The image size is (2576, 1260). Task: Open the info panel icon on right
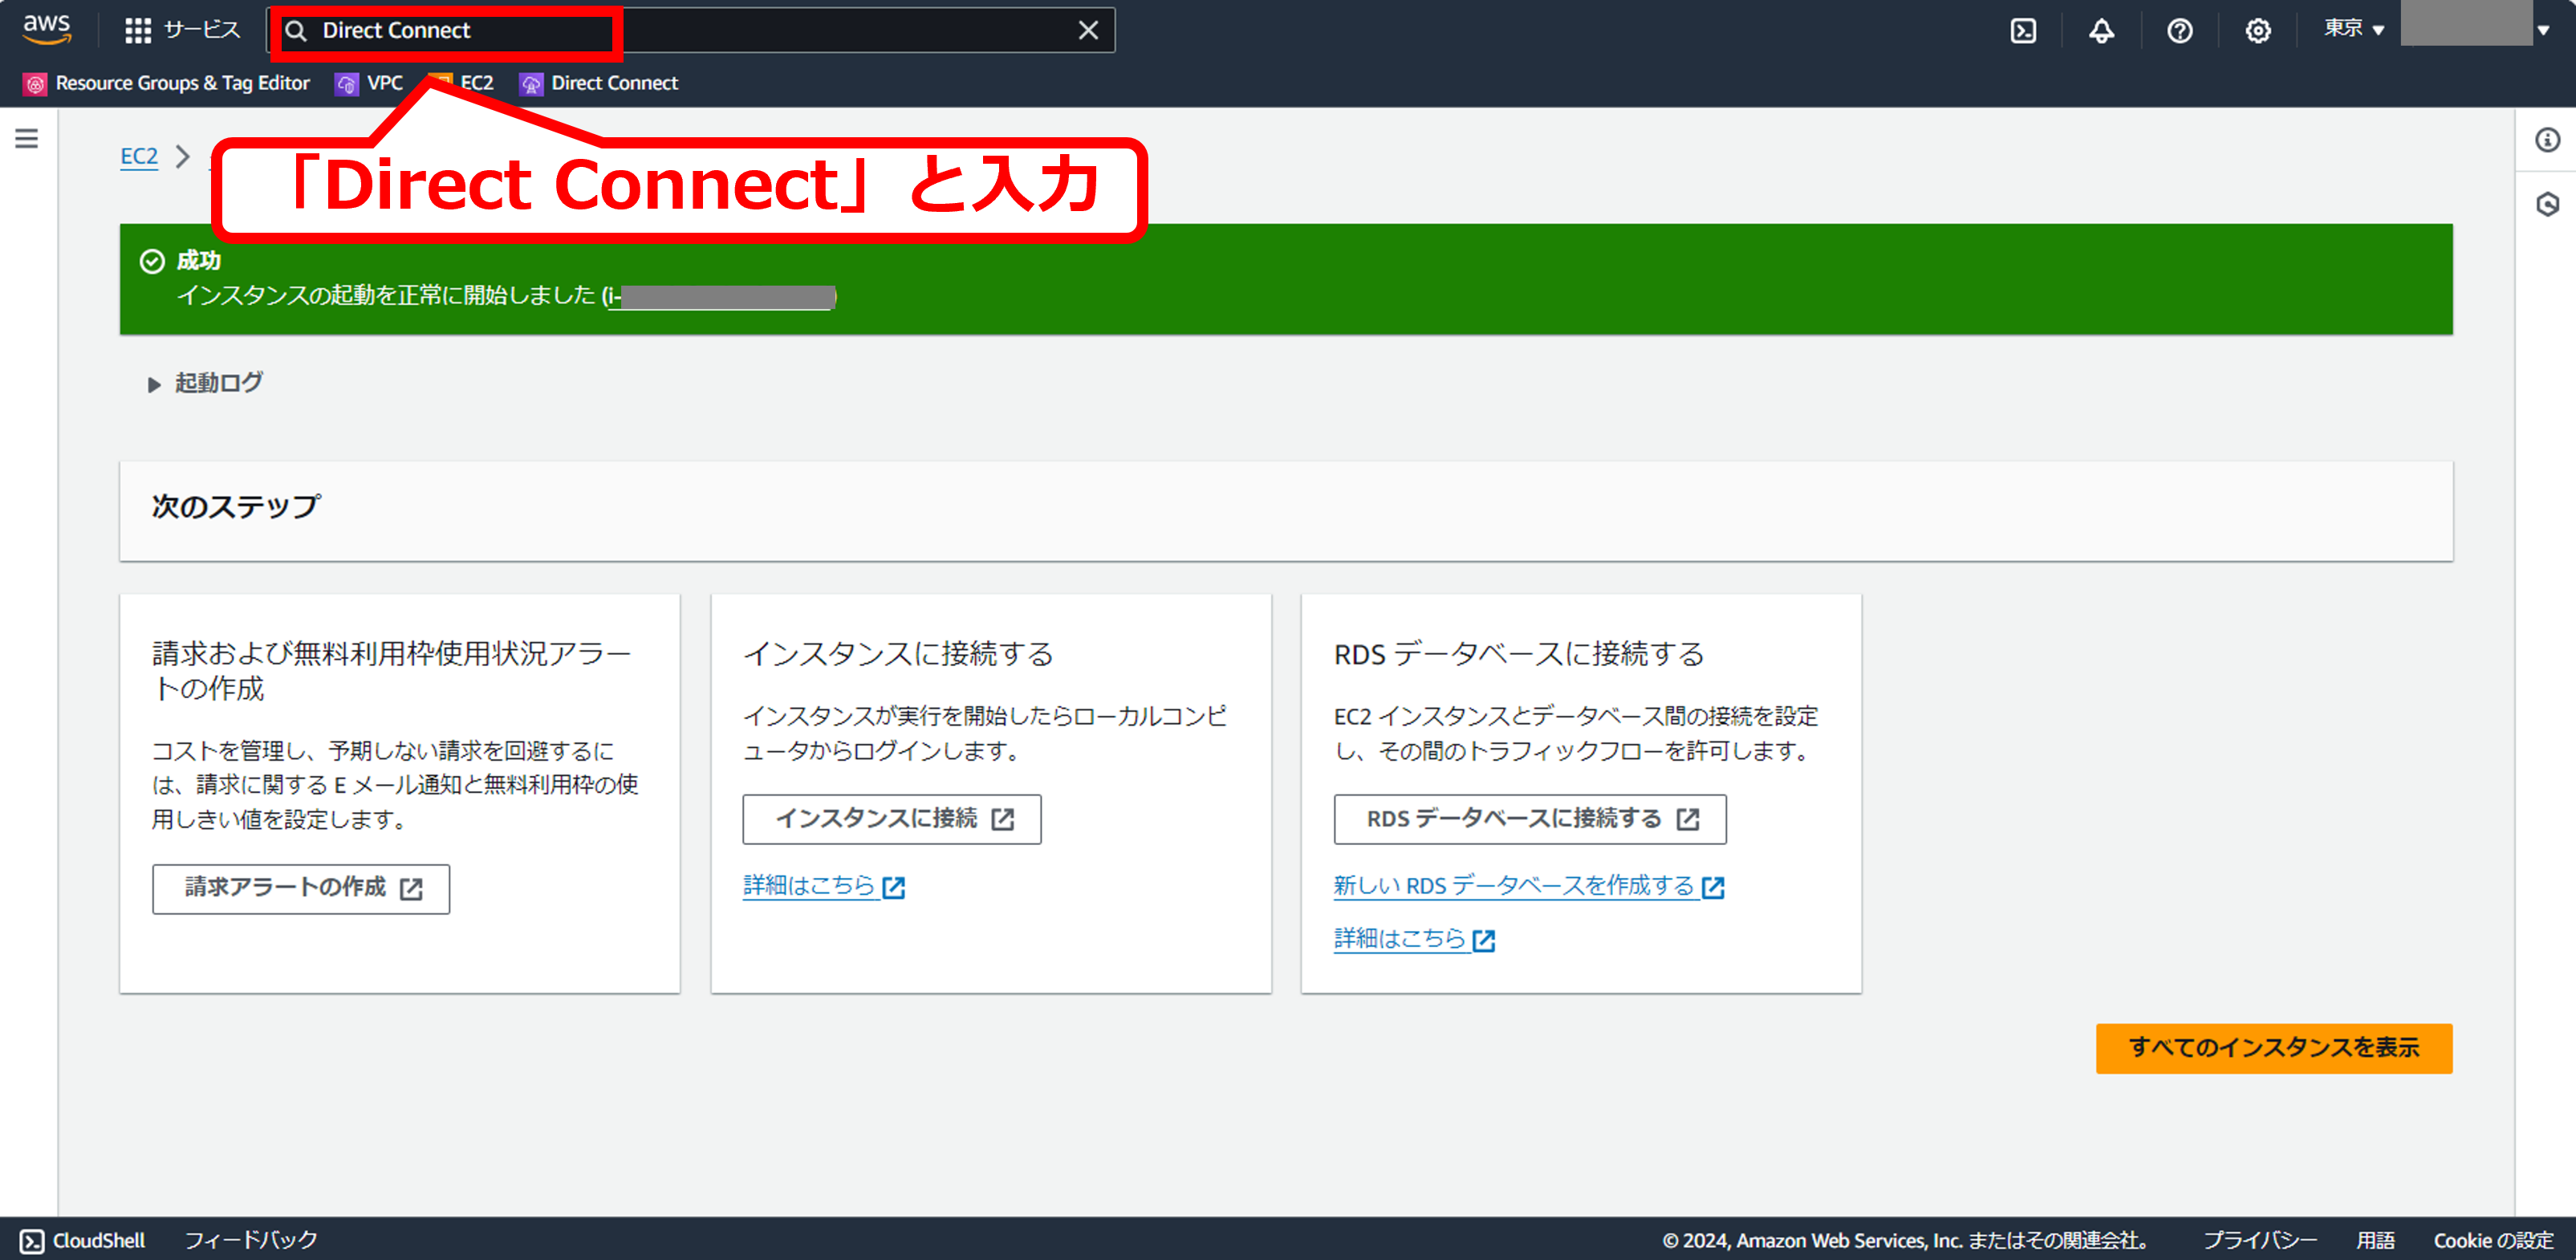[x=2547, y=140]
